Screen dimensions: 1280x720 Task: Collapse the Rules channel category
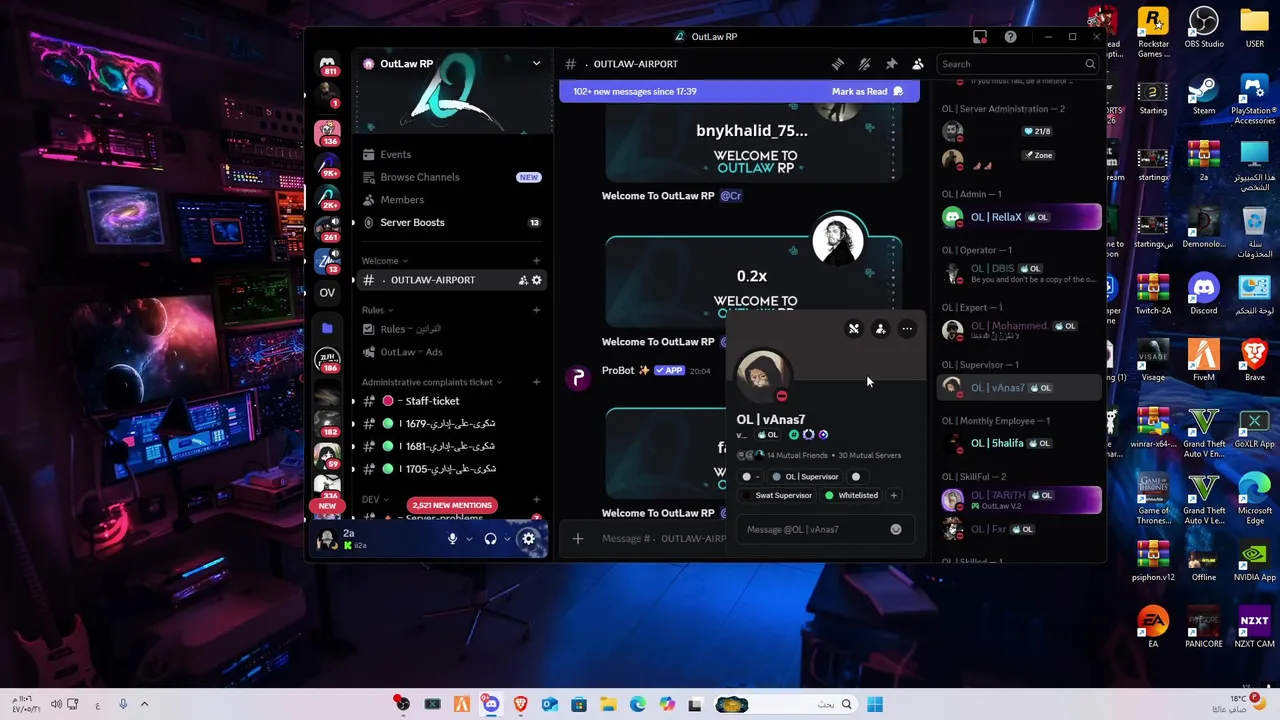[x=378, y=310]
